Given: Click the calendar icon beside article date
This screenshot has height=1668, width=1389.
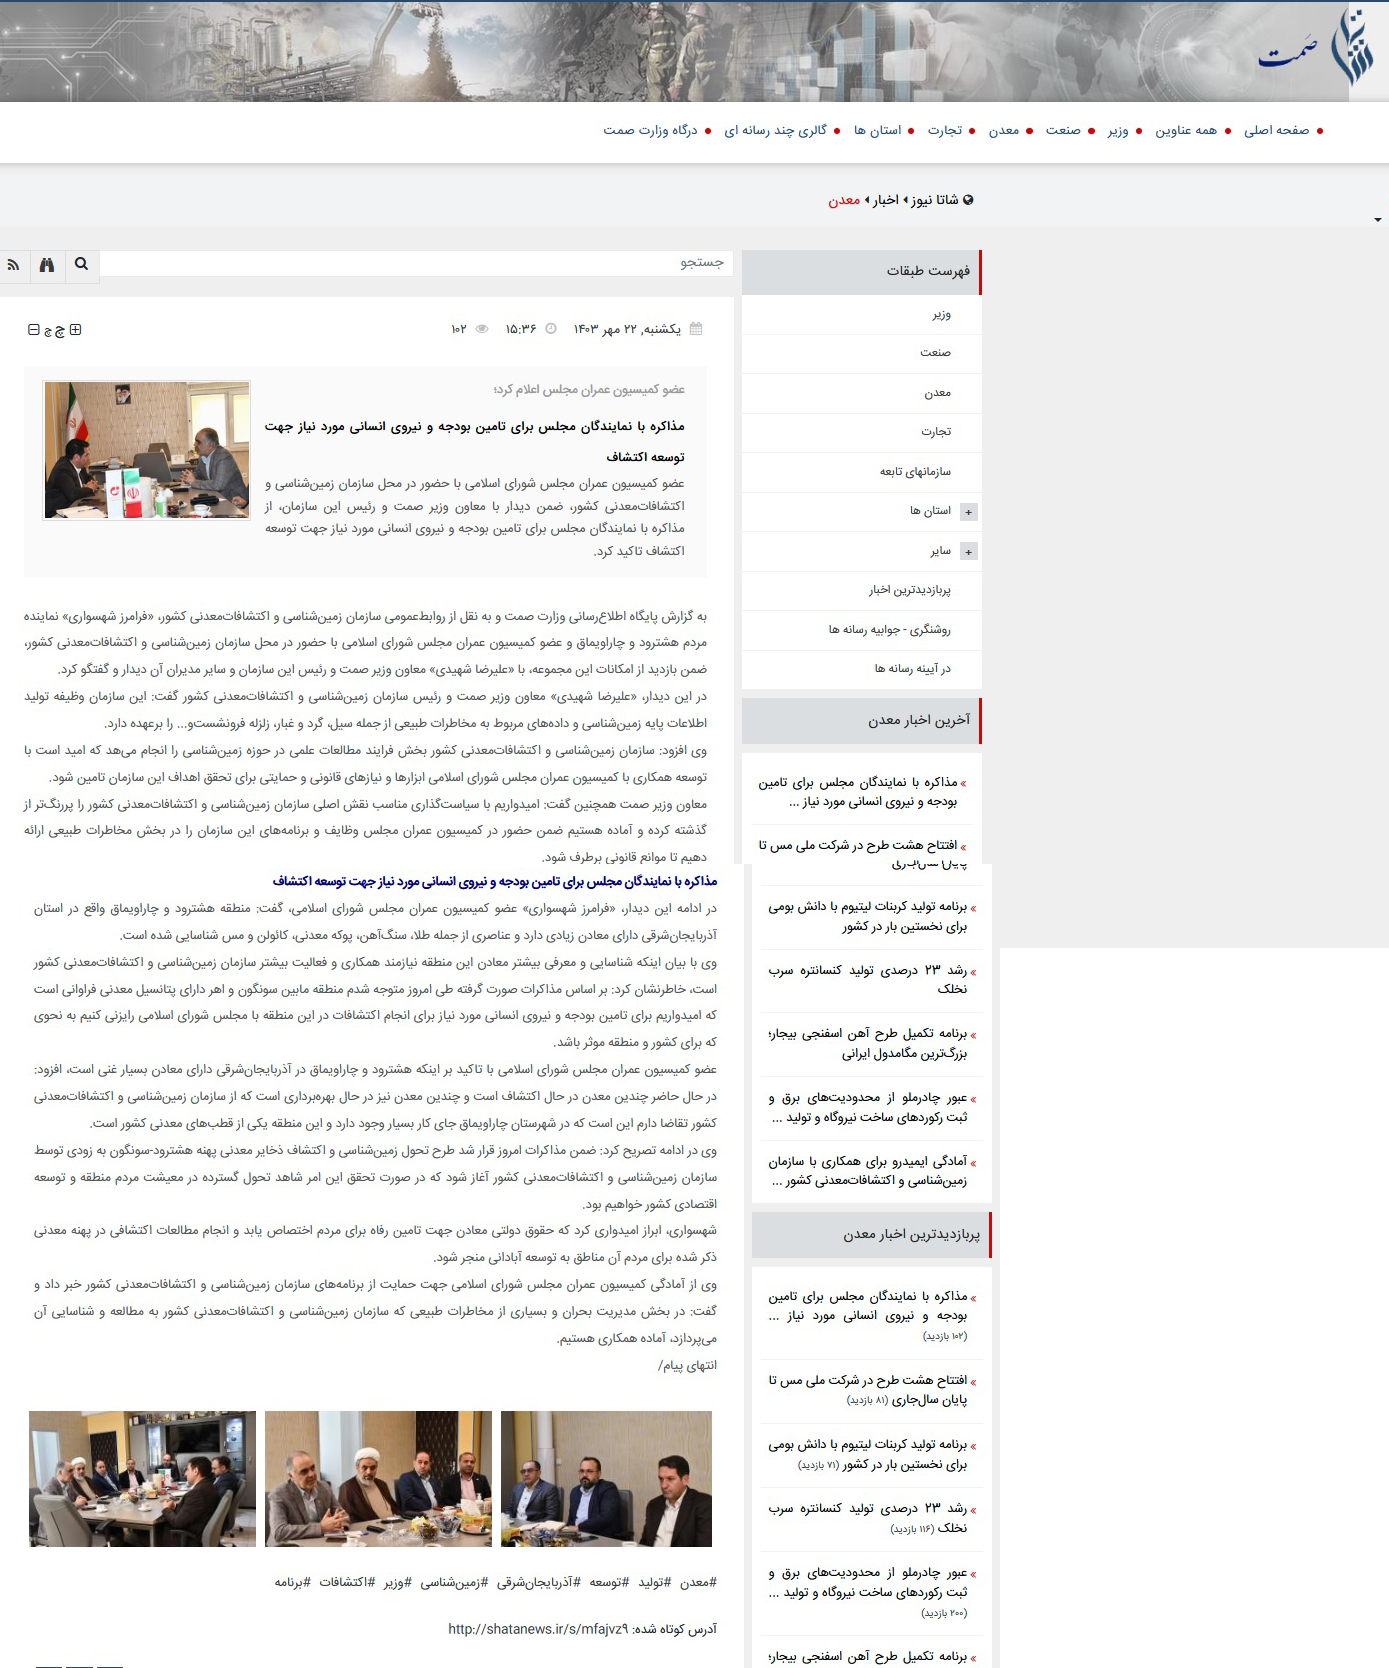Looking at the screenshot, I should pyautogui.click(x=697, y=329).
